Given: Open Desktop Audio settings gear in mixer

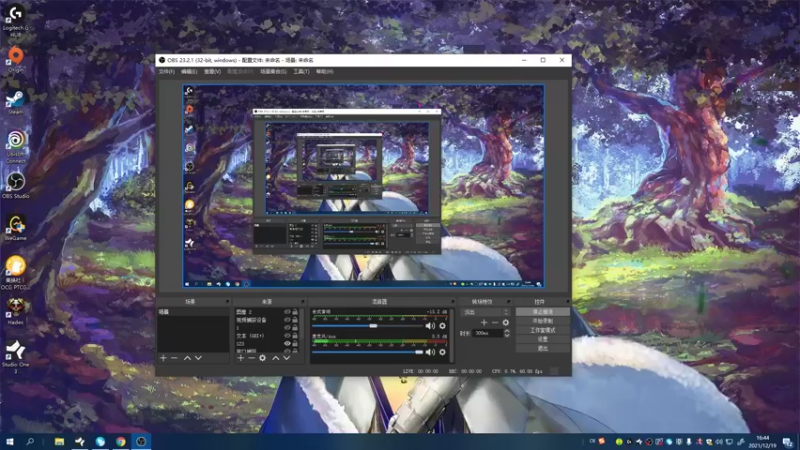Looking at the screenshot, I should pos(442,326).
